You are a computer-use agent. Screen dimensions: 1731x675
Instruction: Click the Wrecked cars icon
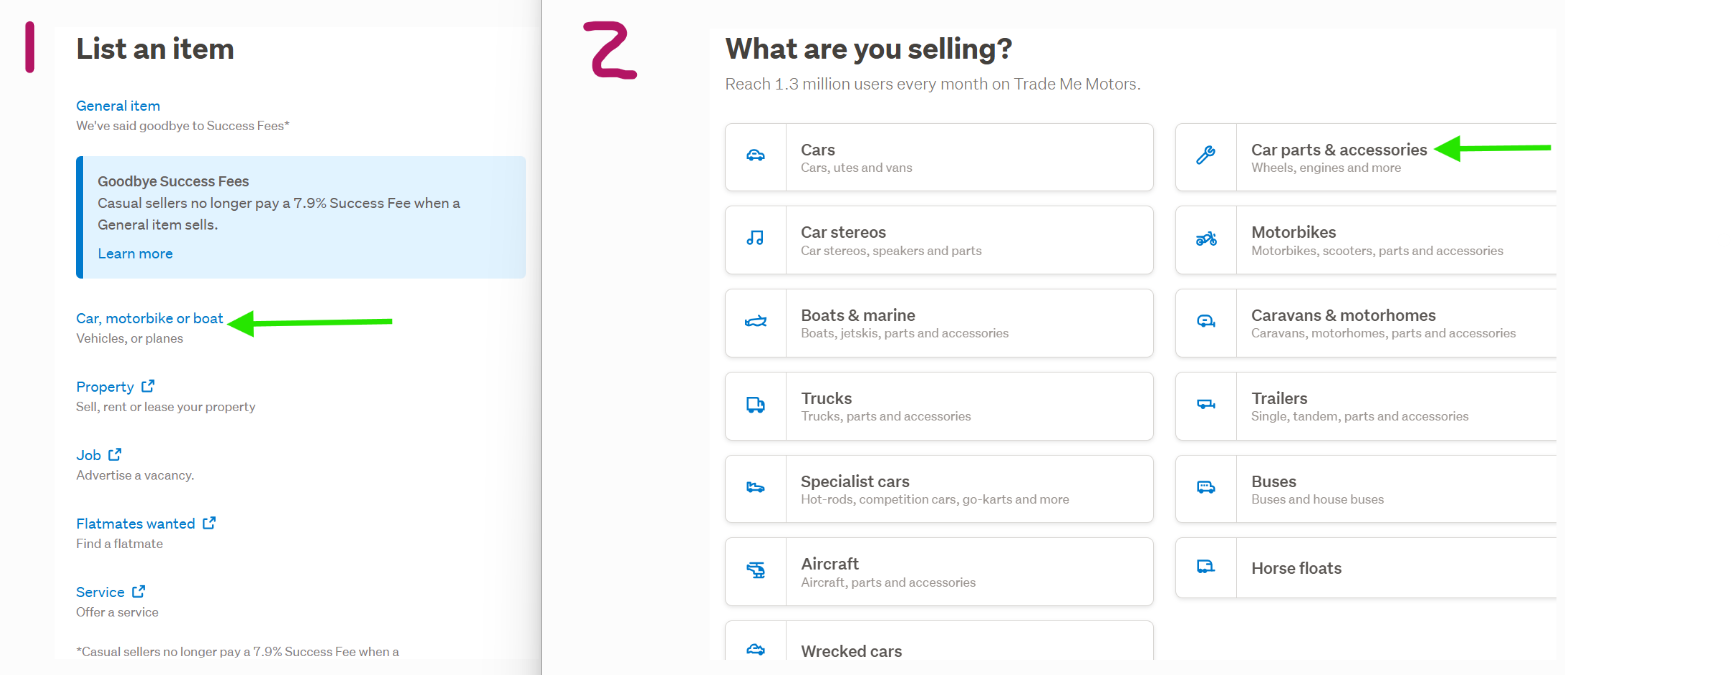[756, 649]
